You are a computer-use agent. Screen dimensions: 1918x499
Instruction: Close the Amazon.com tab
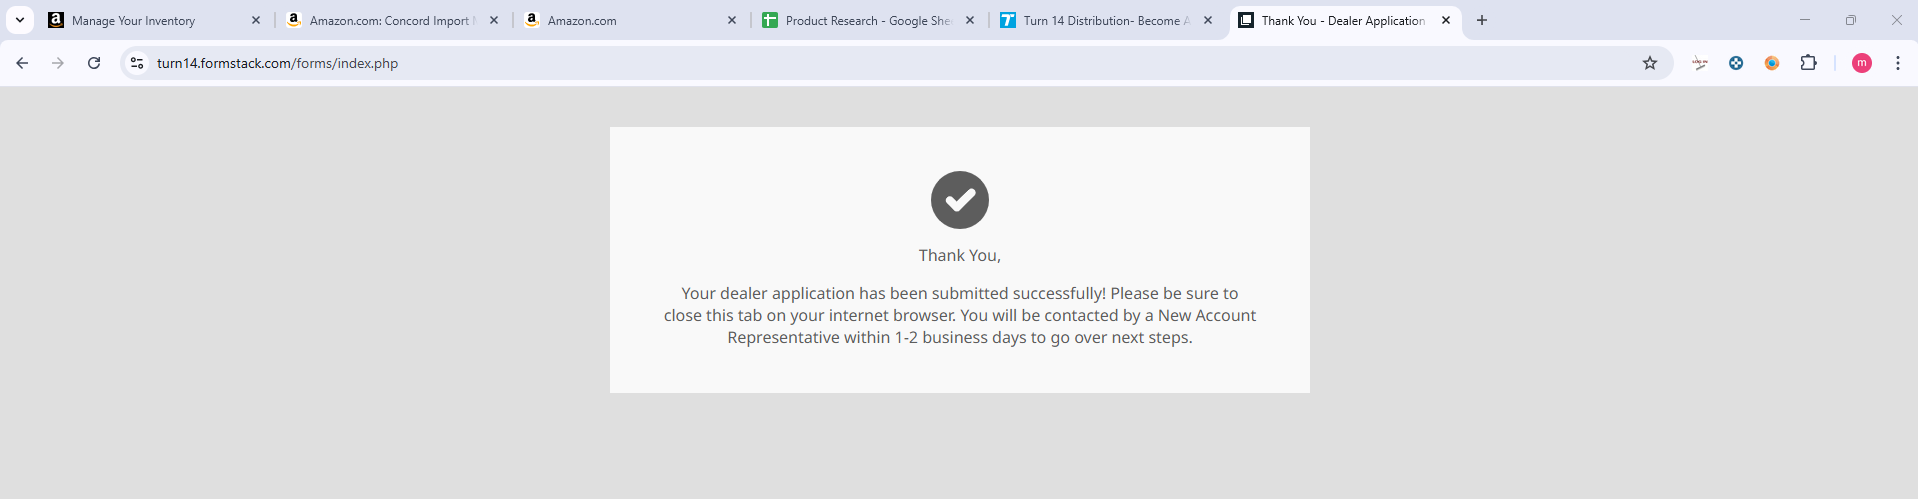pyautogui.click(x=732, y=20)
